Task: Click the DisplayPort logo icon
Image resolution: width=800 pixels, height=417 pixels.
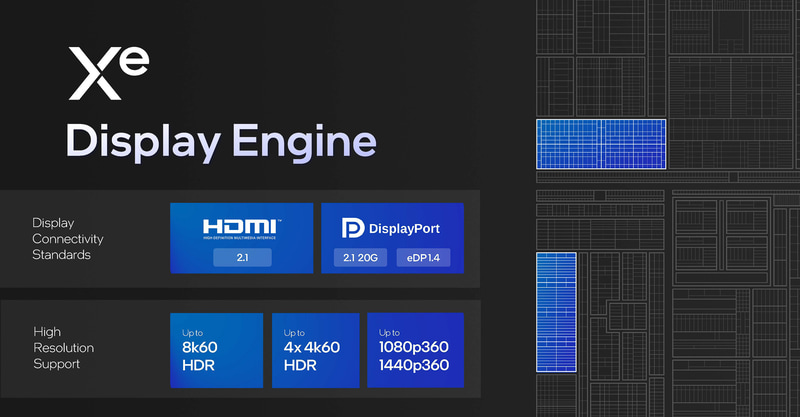Action: coord(353,228)
